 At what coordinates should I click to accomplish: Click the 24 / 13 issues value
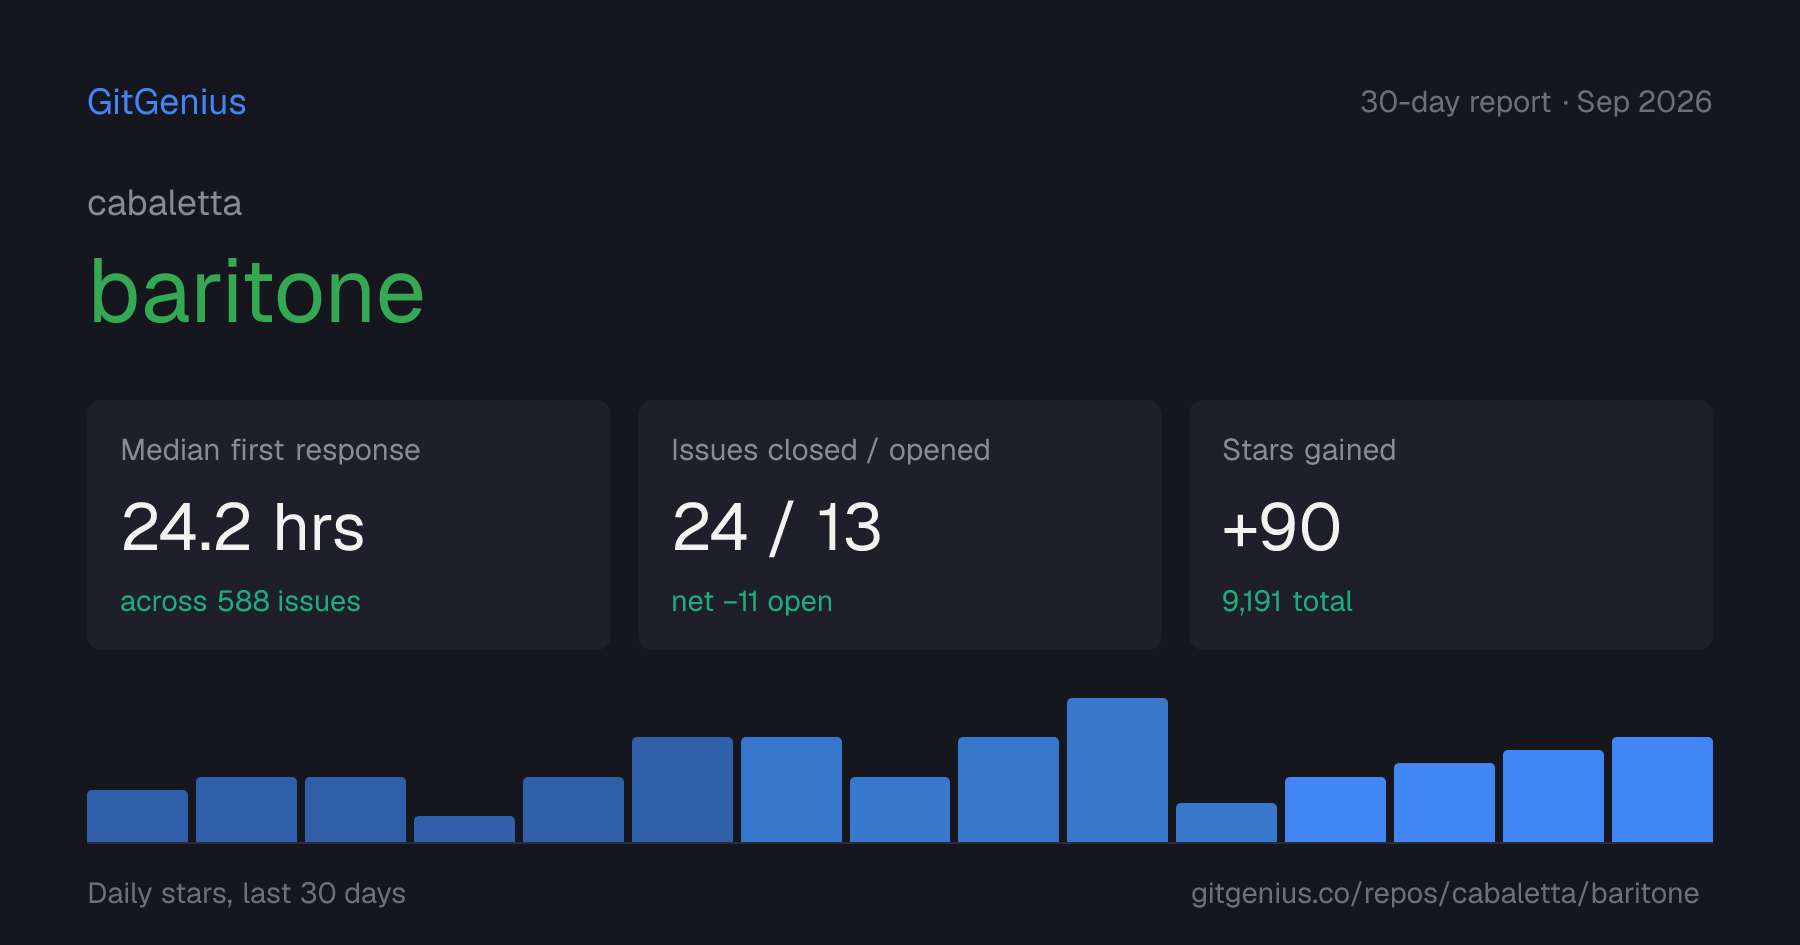pos(777,527)
